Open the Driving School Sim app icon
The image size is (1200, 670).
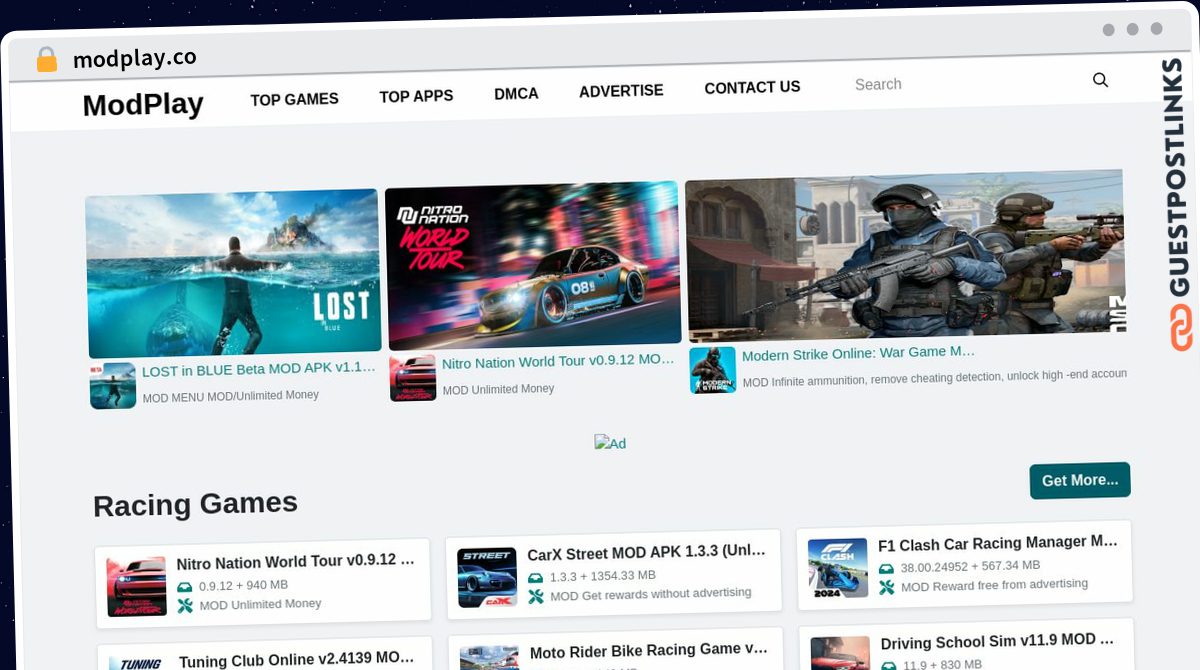[x=840, y=653]
